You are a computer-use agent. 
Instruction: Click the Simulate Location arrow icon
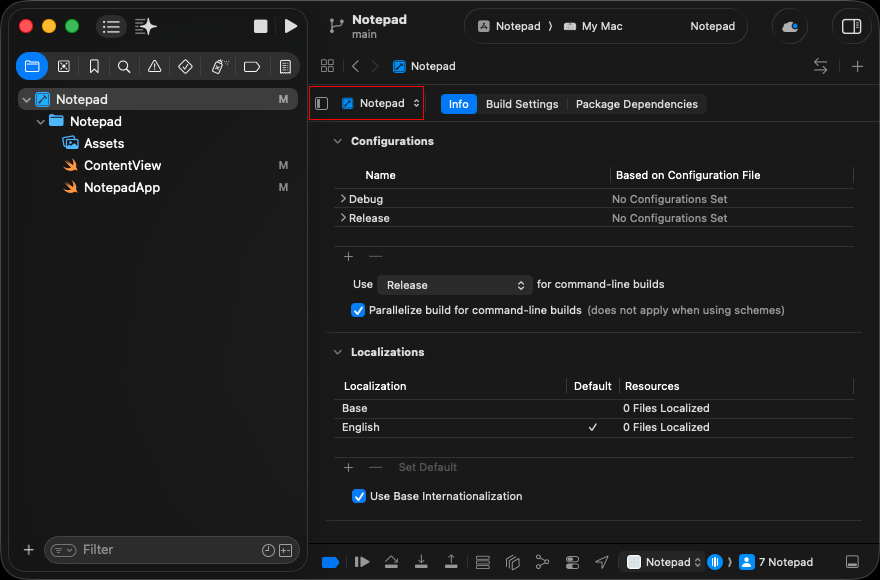point(602,562)
